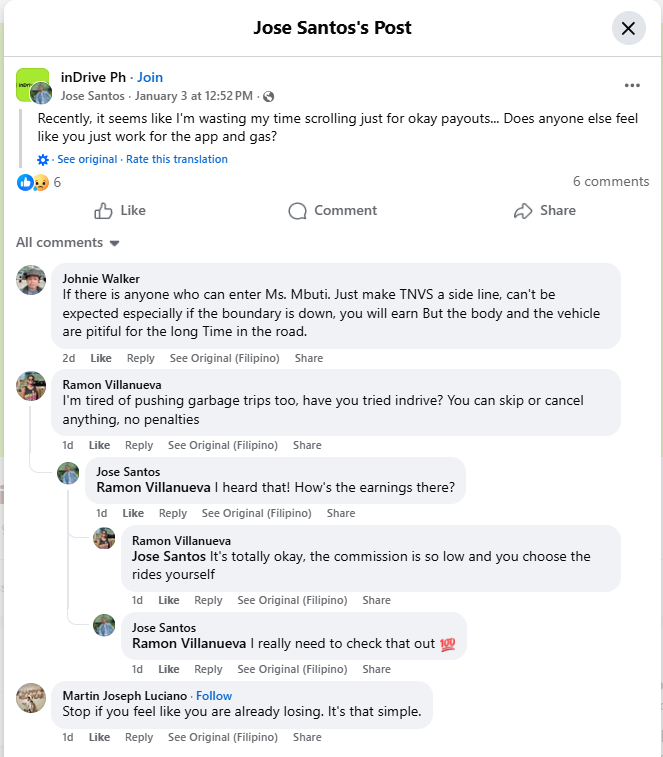This screenshot has height=757, width=663.
Task: Open the All comments sort dropdown
Action: [x=68, y=243]
